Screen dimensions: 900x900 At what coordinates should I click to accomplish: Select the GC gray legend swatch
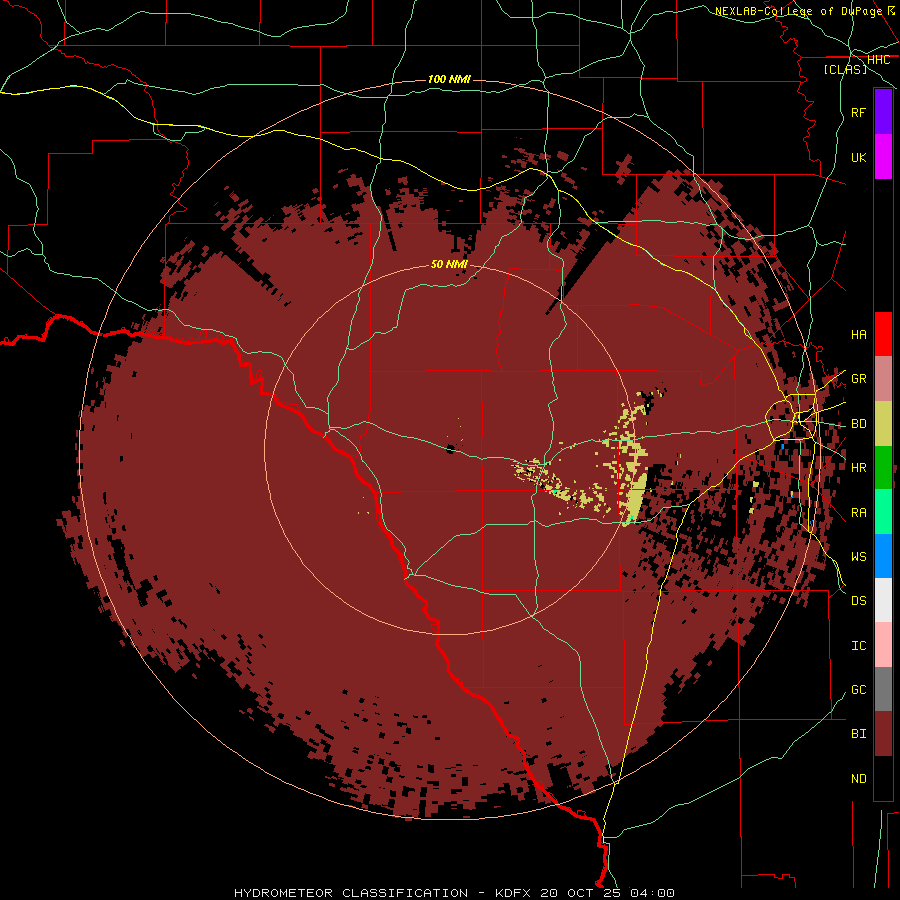(883, 689)
